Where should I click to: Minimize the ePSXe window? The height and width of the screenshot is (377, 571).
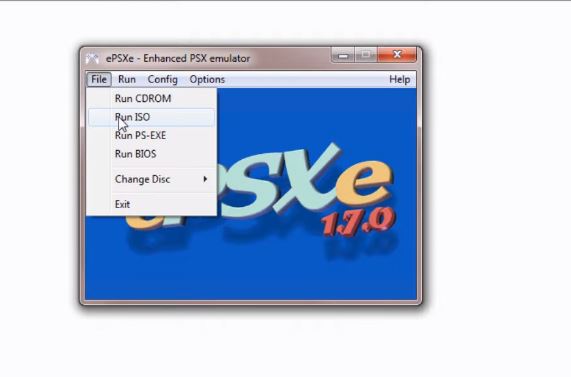(343, 55)
